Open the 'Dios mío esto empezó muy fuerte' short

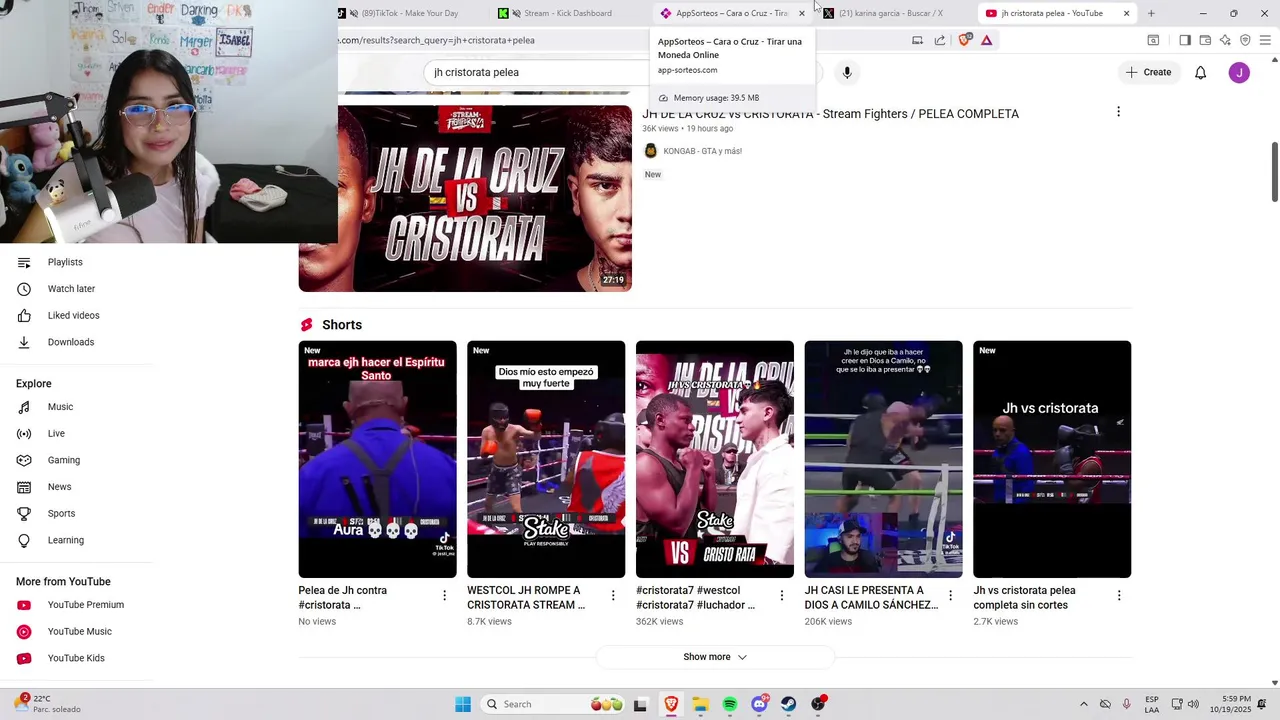pos(546,459)
